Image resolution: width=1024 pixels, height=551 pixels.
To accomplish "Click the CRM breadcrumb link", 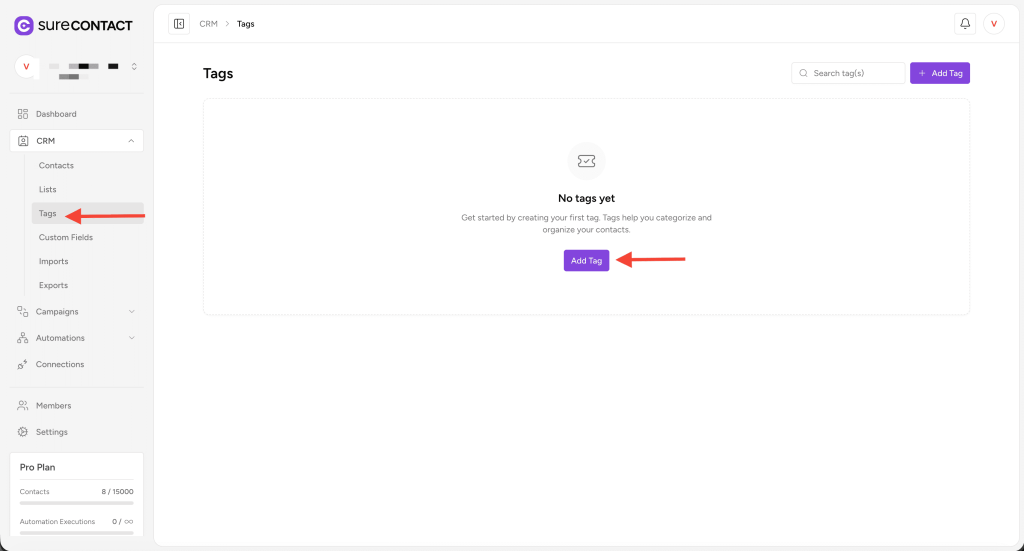I will coord(208,24).
